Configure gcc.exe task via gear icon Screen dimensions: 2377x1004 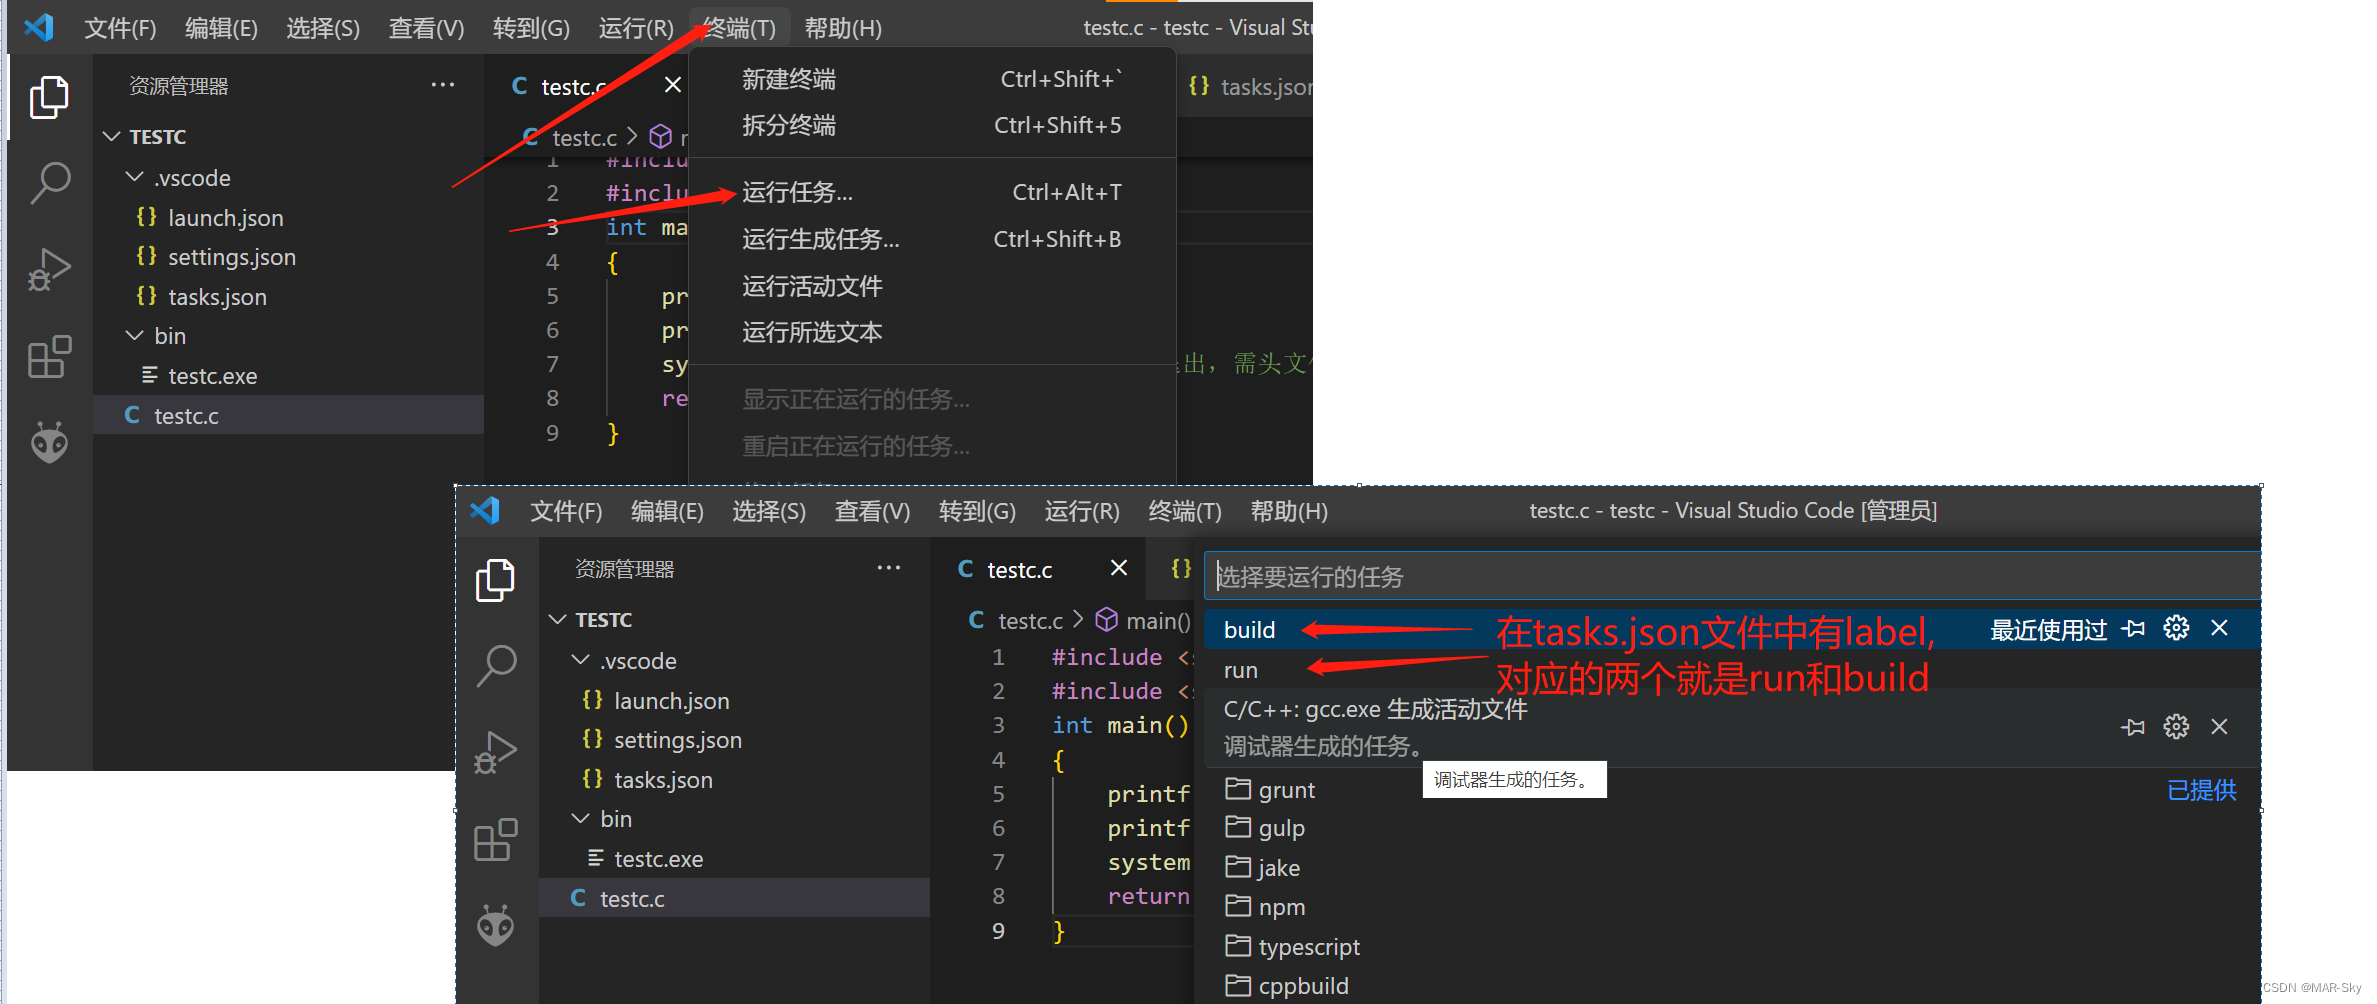2176,727
